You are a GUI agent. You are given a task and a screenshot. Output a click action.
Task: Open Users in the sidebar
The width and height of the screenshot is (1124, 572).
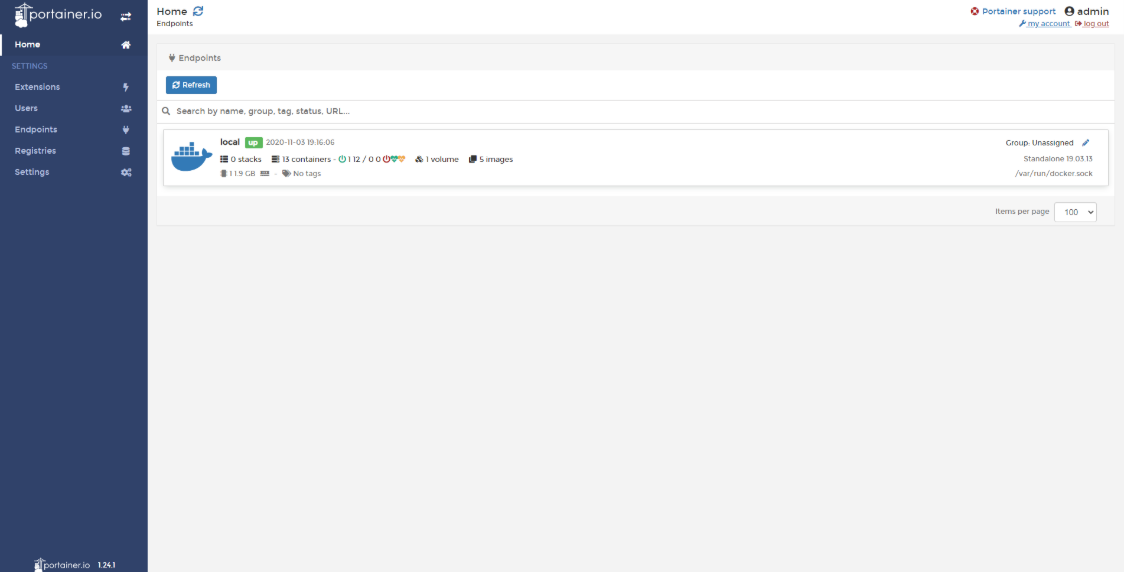(x=74, y=108)
